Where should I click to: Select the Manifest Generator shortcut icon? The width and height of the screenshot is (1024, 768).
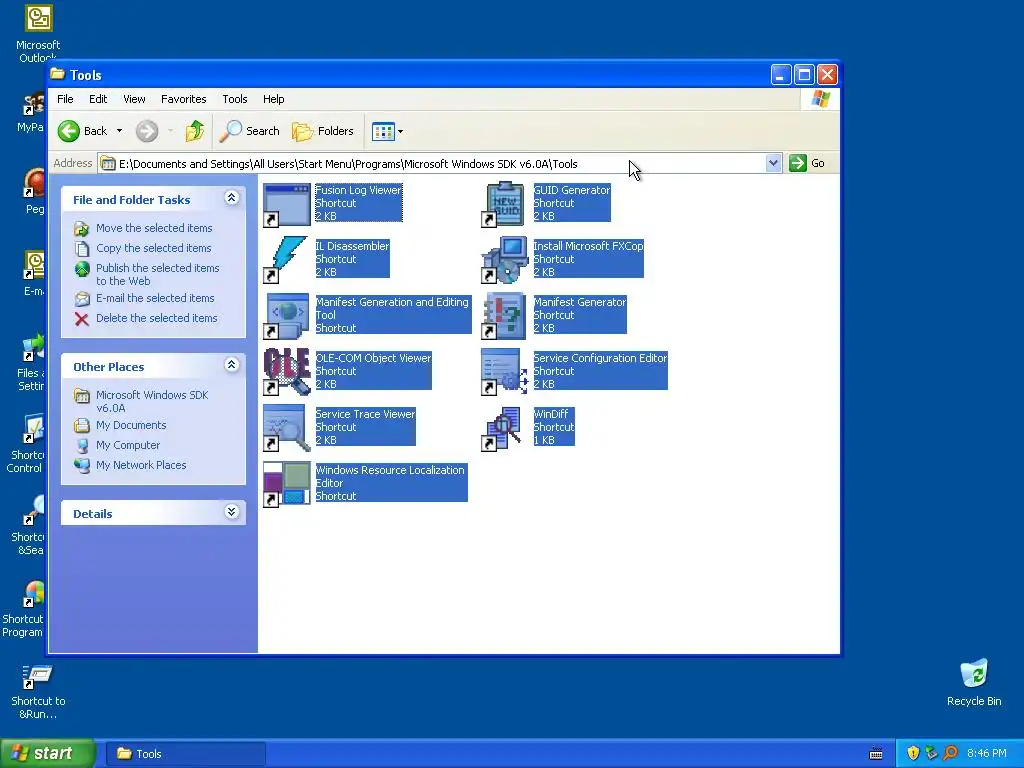(504, 316)
